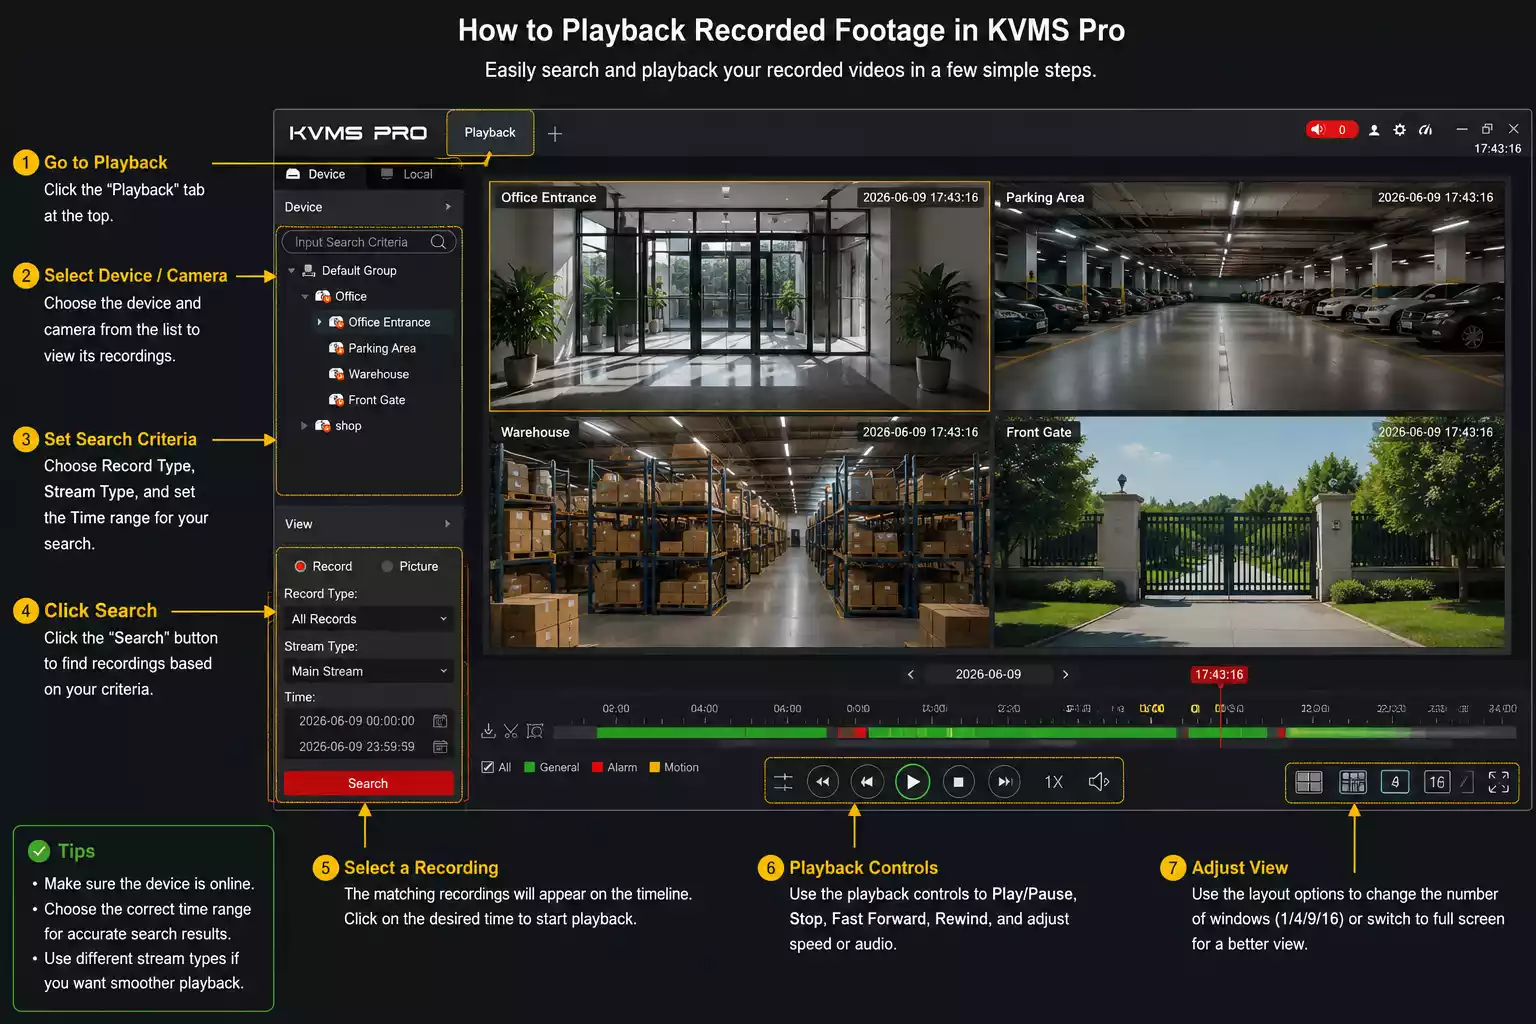
Task: Open the alarm notification indicator
Action: pyautogui.click(x=1331, y=129)
